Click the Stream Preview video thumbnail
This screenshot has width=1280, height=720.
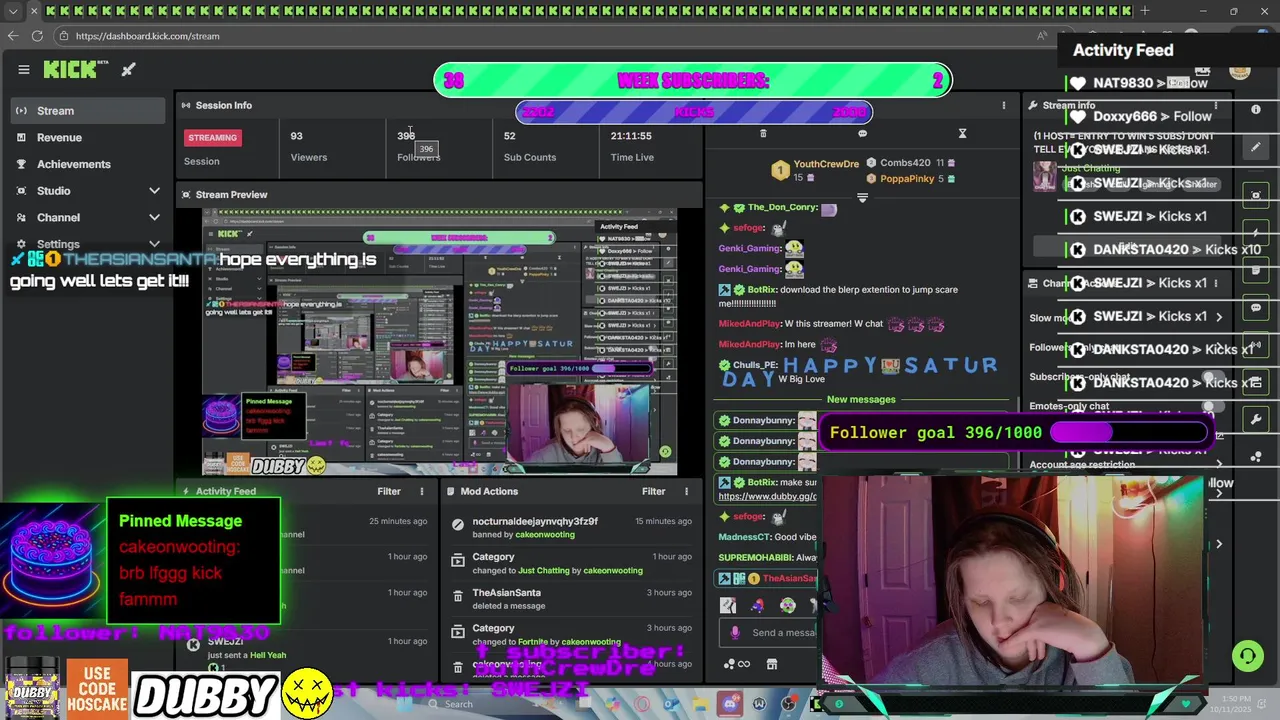click(x=439, y=342)
